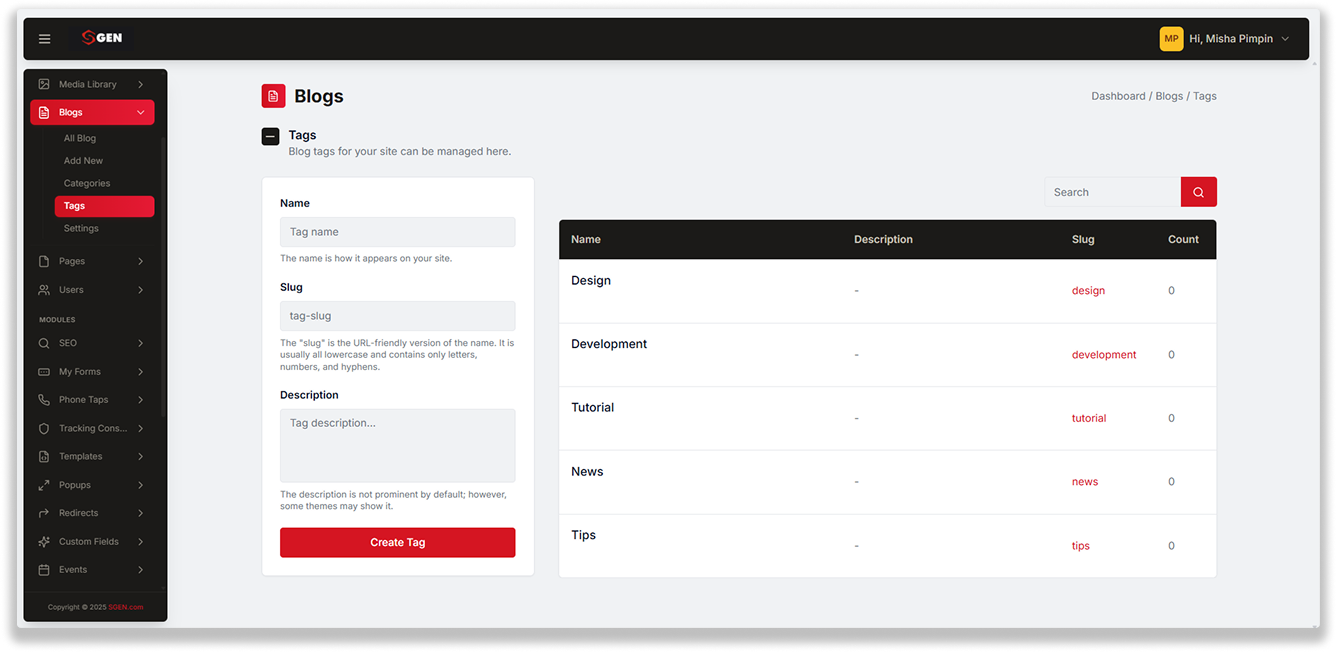Expand the Custom Fields menu chevron
The height and width of the screenshot is (653, 1337).
click(x=141, y=542)
